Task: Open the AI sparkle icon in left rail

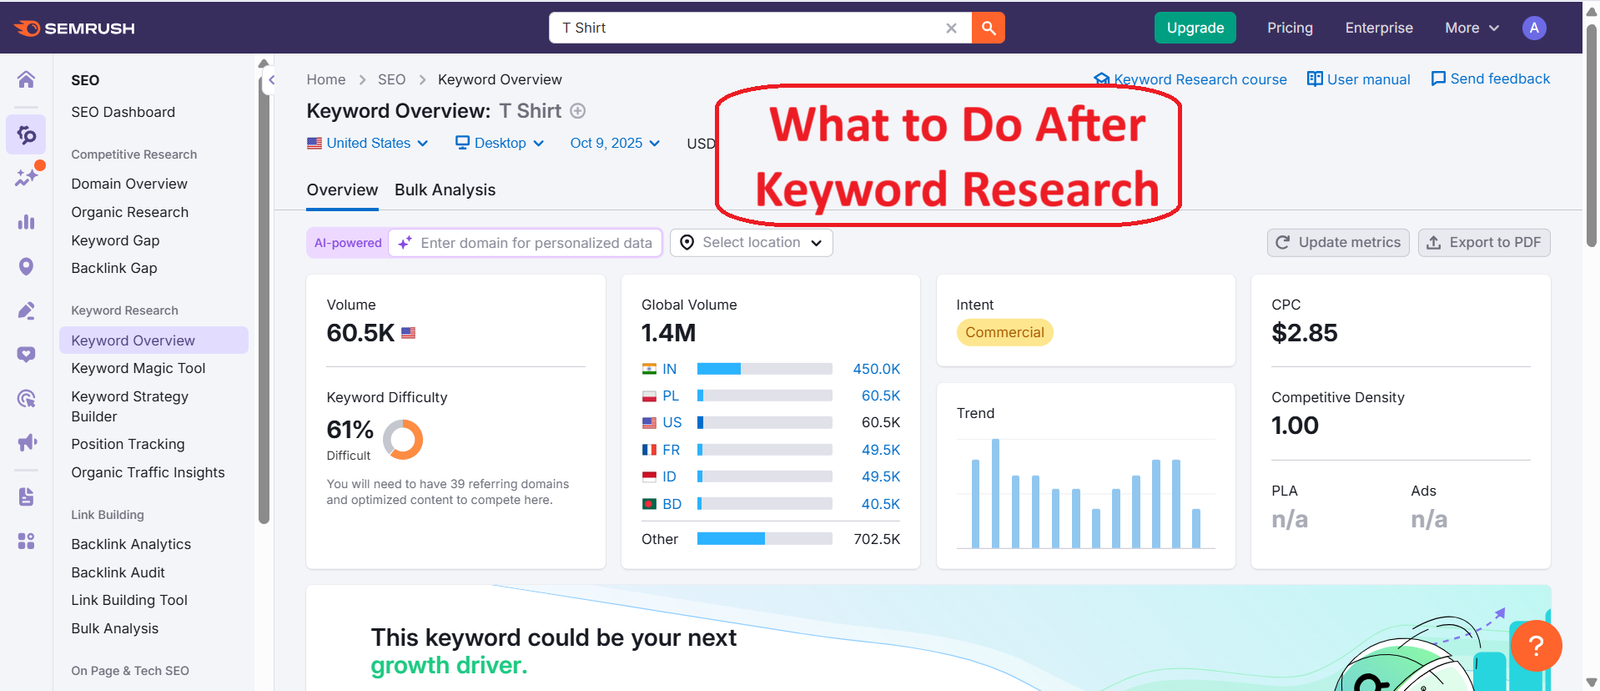Action: pos(27,177)
